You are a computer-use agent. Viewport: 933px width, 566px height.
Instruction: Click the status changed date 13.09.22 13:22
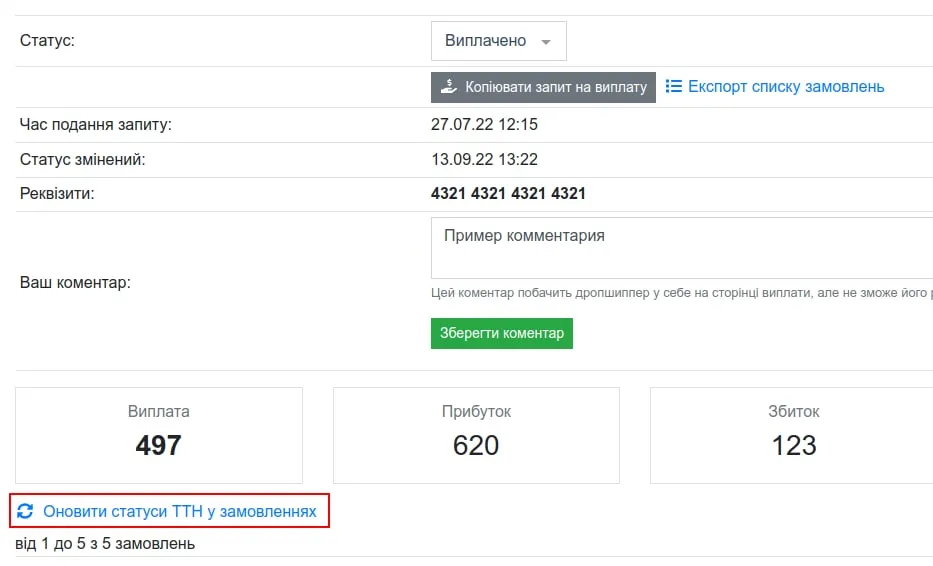point(484,160)
